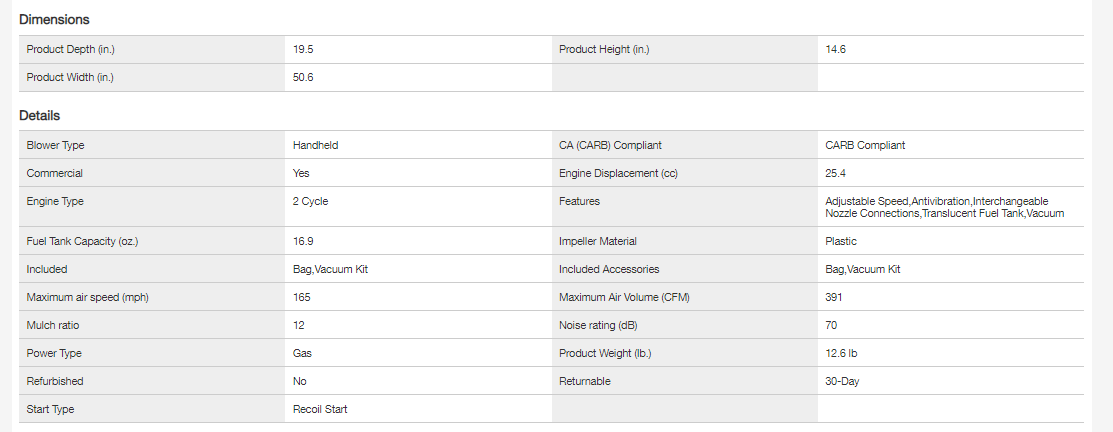The height and width of the screenshot is (432, 1113).
Task: Select the Returnable value 30-Day
Action: pyautogui.click(x=842, y=381)
